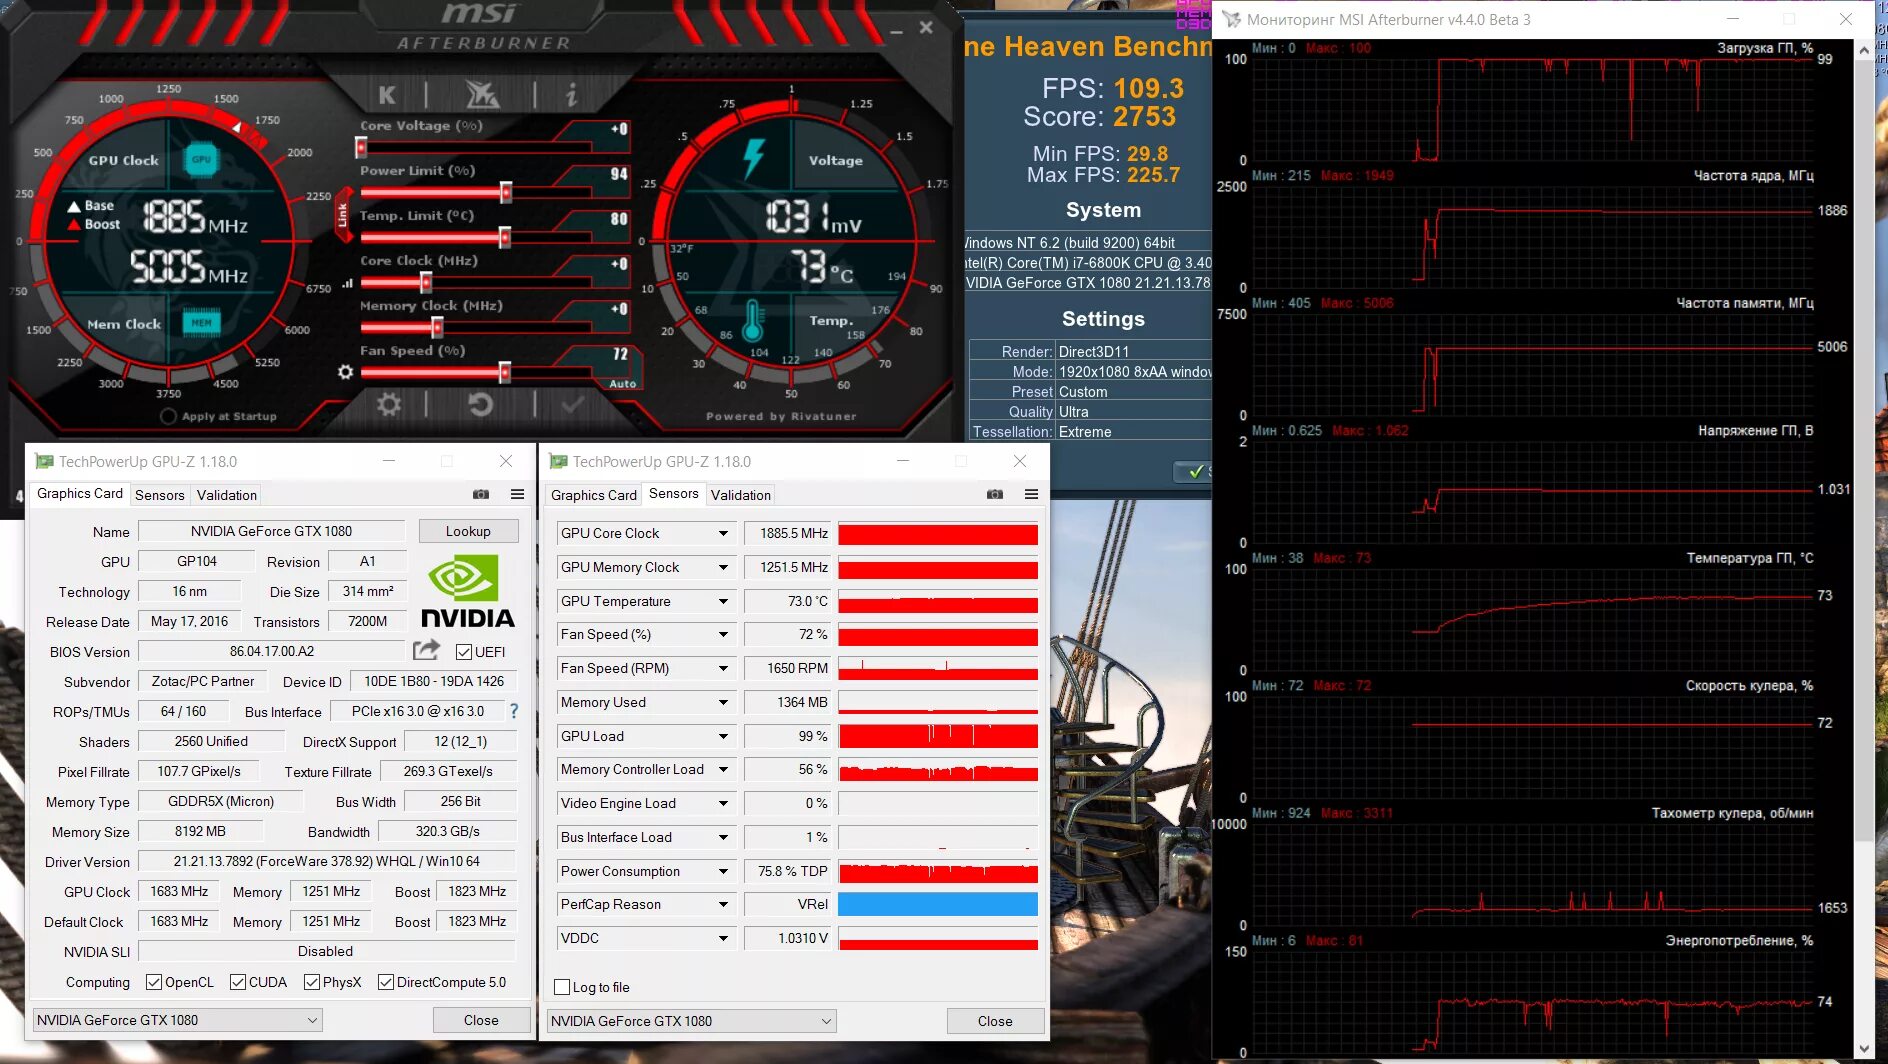Click the Power Limit slider handle
This screenshot has width=1888, height=1064.
506,192
